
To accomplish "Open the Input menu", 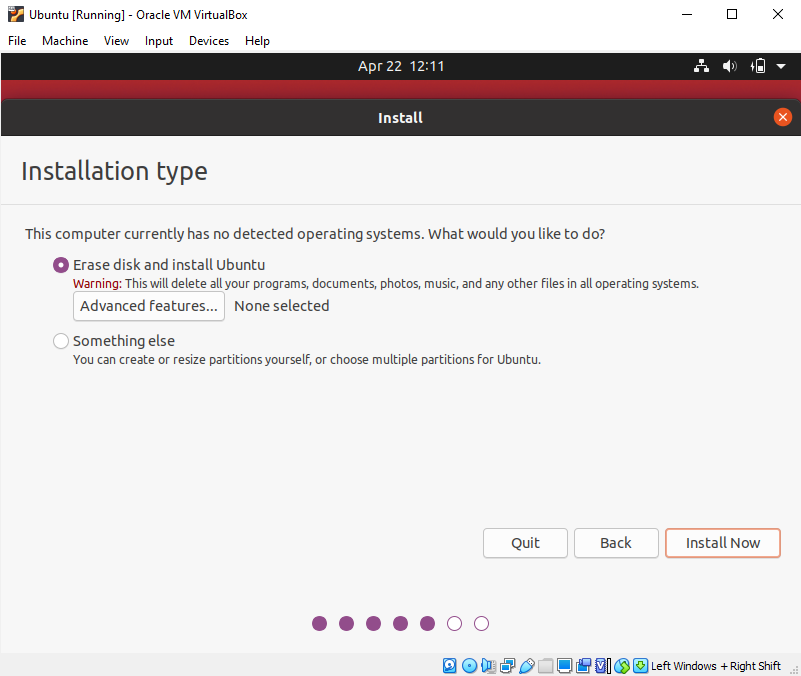I will (x=159, y=41).
